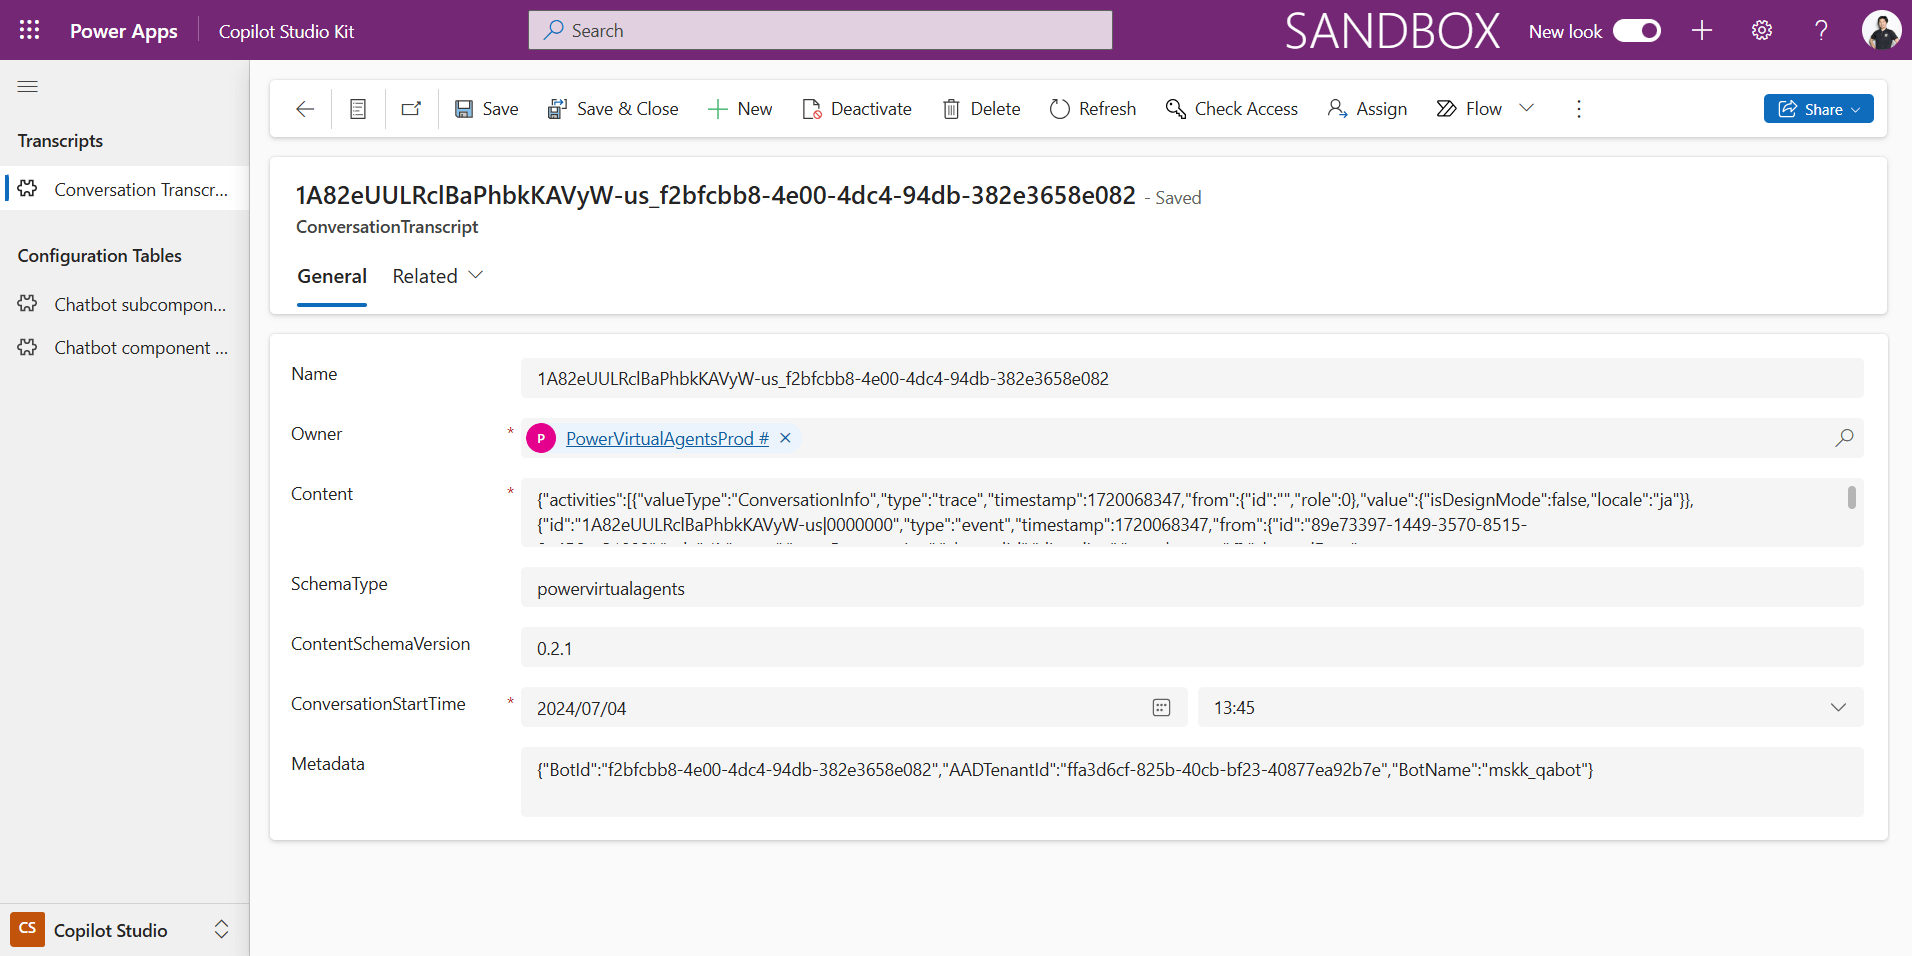Click the Owner lookup search icon
The width and height of the screenshot is (1912, 956).
click(x=1844, y=438)
